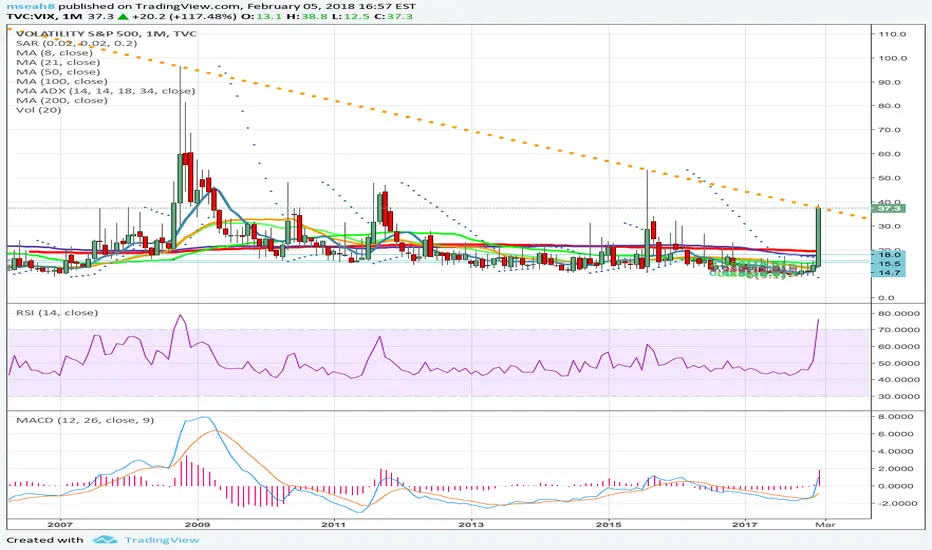Click the 2009 label on time axis
The height and width of the screenshot is (550, 932).
tap(197, 524)
